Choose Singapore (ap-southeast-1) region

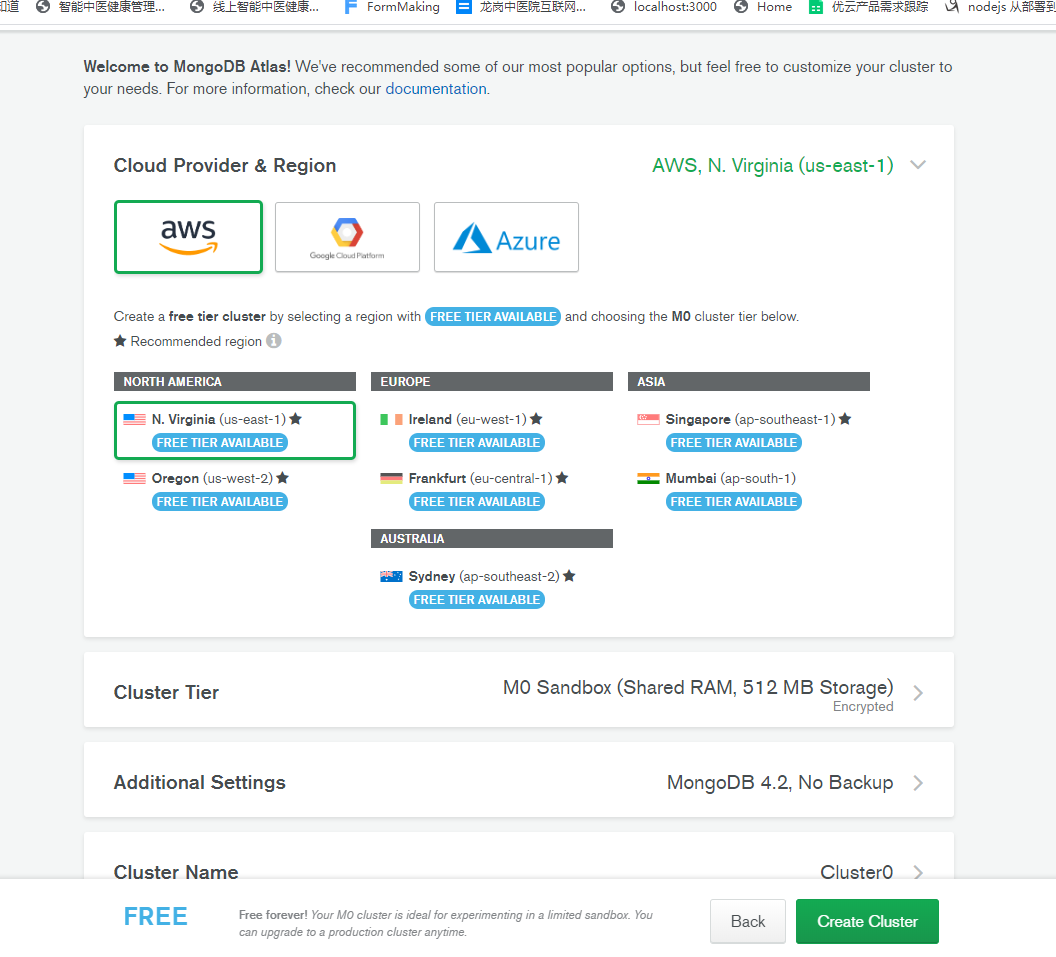click(x=749, y=430)
